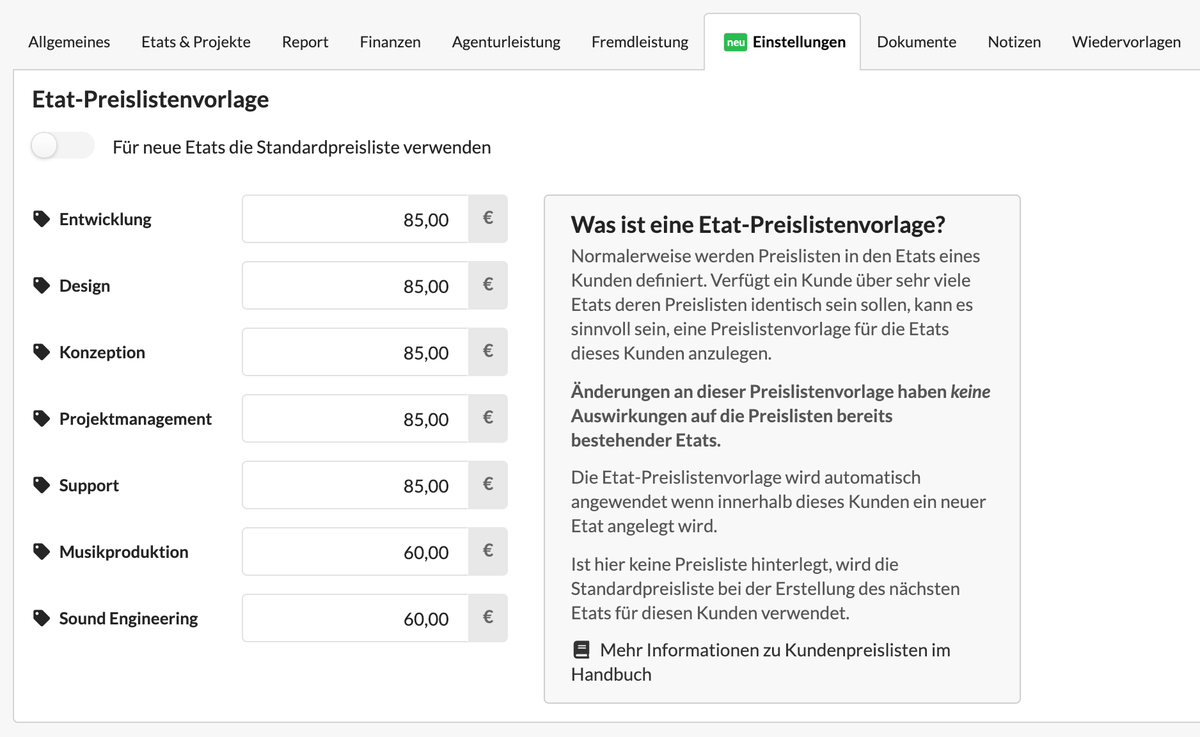Click the tag icon beside Musikproduktion
Screen dimensions: 1200x737
[x=41, y=552]
